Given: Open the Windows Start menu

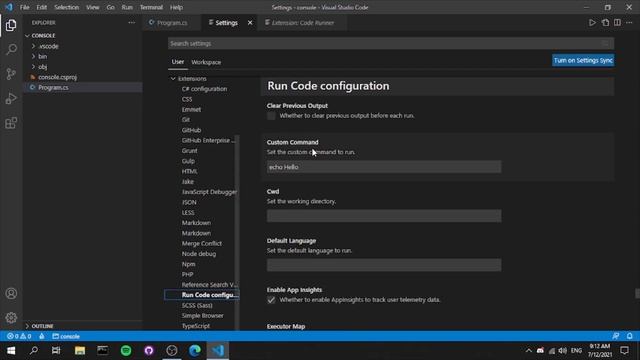Looking at the screenshot, I should click(x=11, y=351).
